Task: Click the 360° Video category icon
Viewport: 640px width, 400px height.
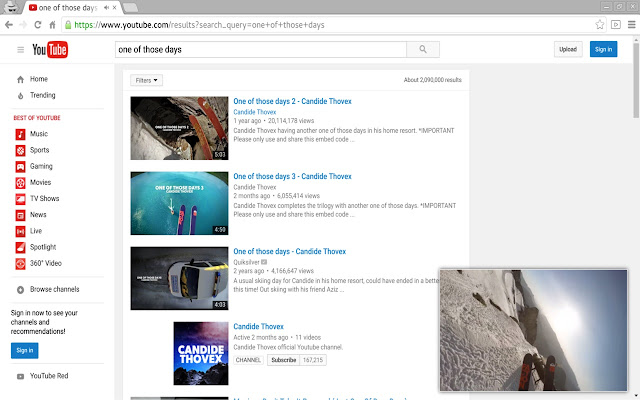Action: coord(20,264)
